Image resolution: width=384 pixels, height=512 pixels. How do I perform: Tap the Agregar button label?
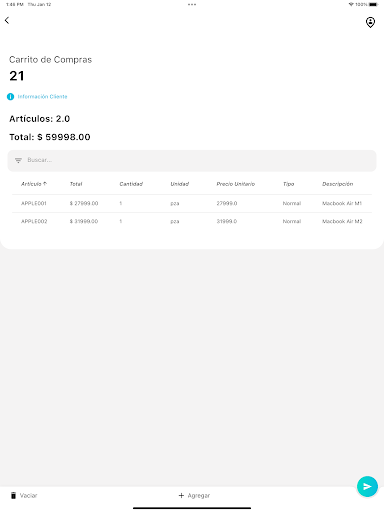tap(199, 496)
